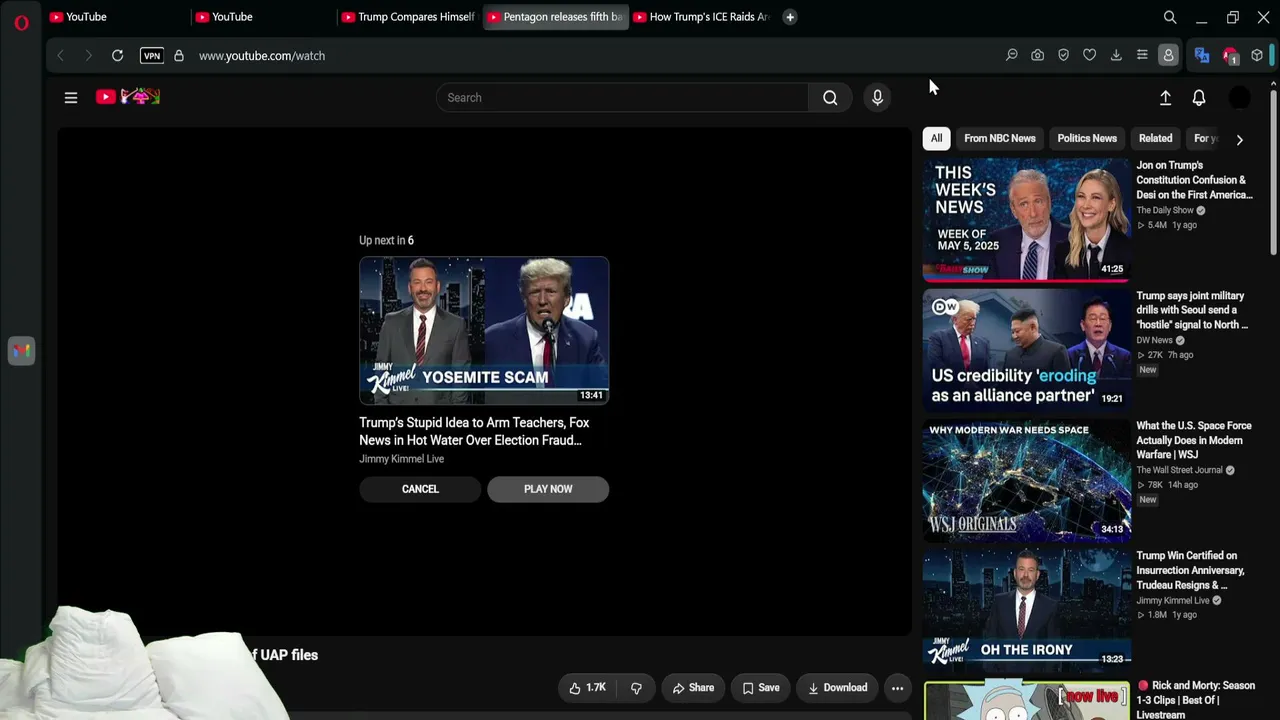Share this video

pyautogui.click(x=693, y=688)
